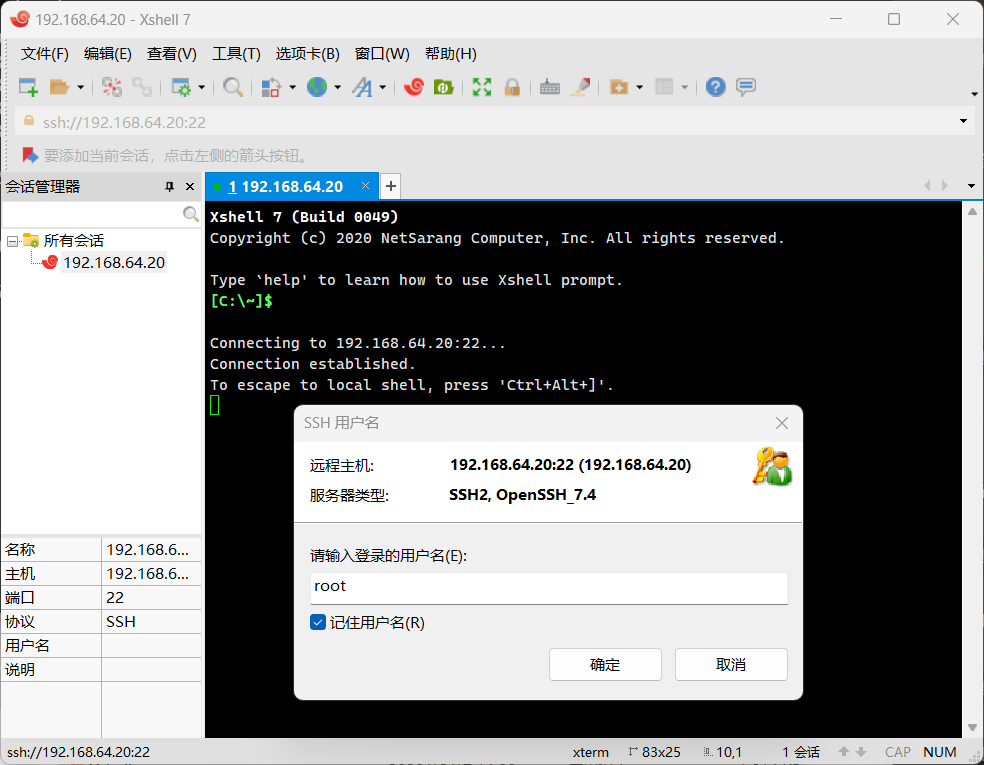This screenshot has width=984, height=765.
Task: Open the 工具(T) menu
Action: coord(237,54)
